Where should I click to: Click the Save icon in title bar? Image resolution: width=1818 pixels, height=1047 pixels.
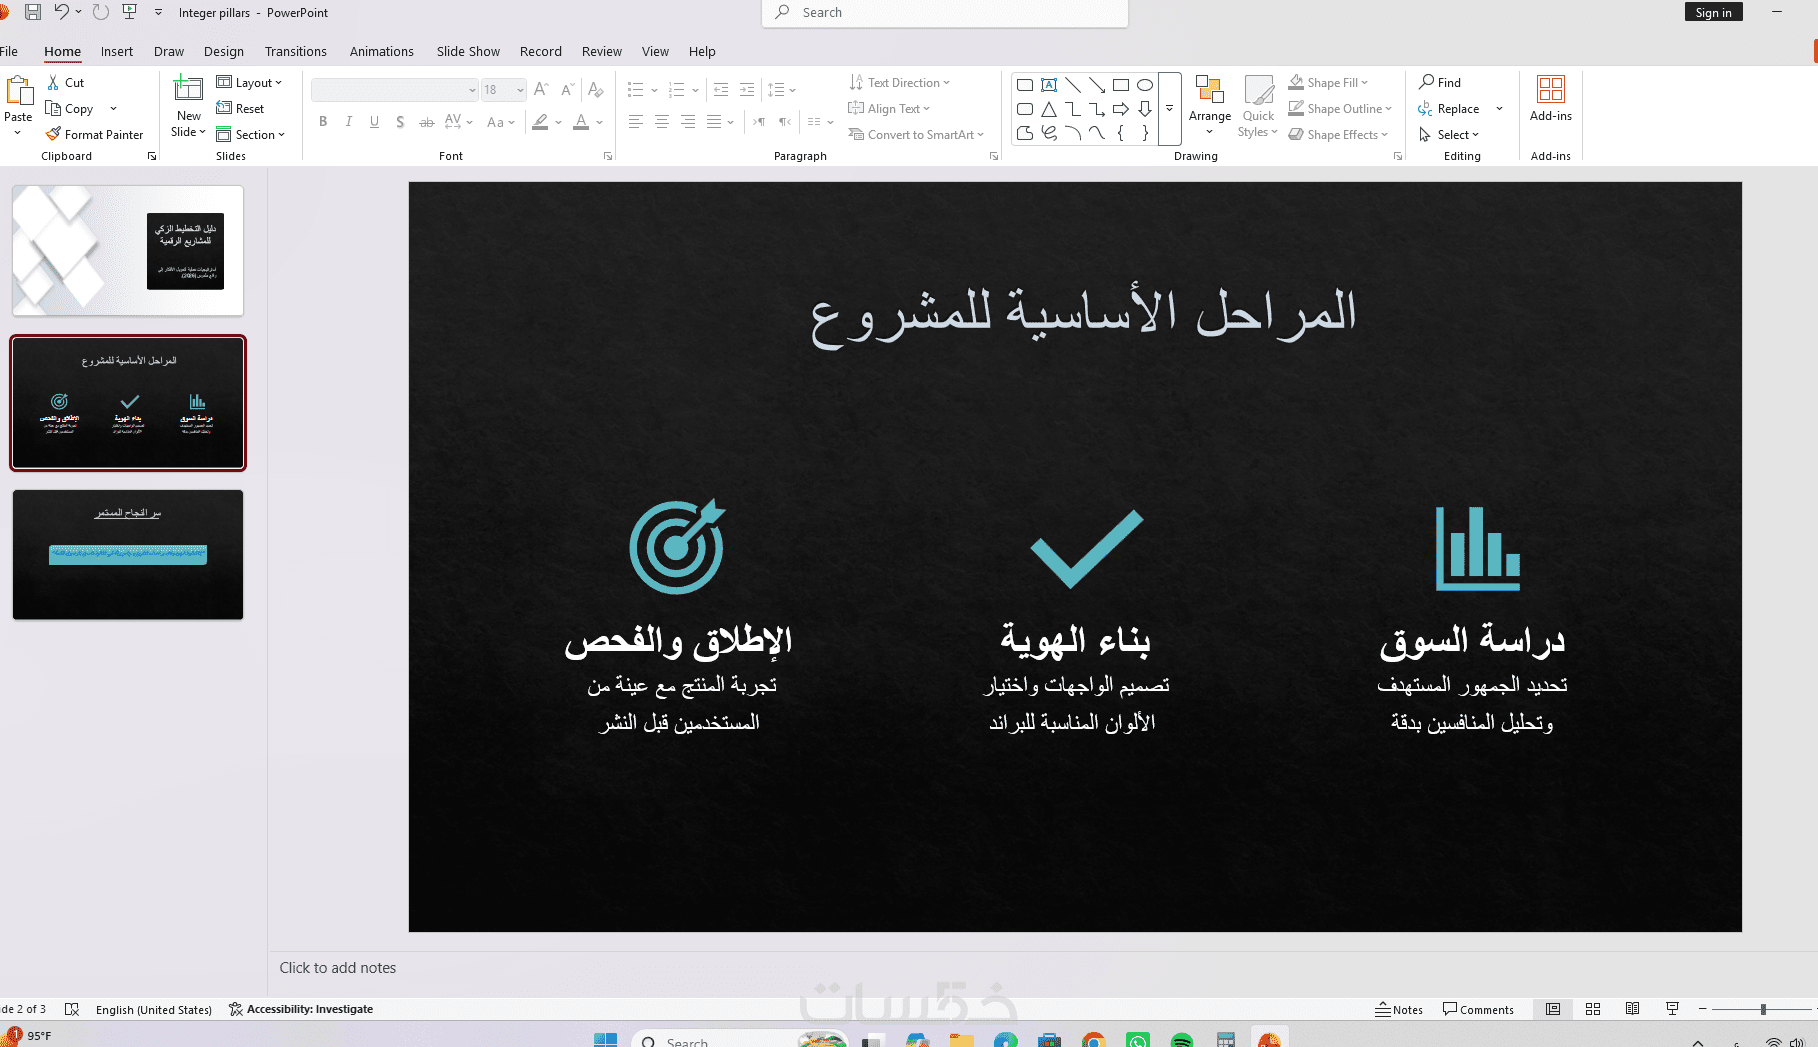[x=33, y=12]
